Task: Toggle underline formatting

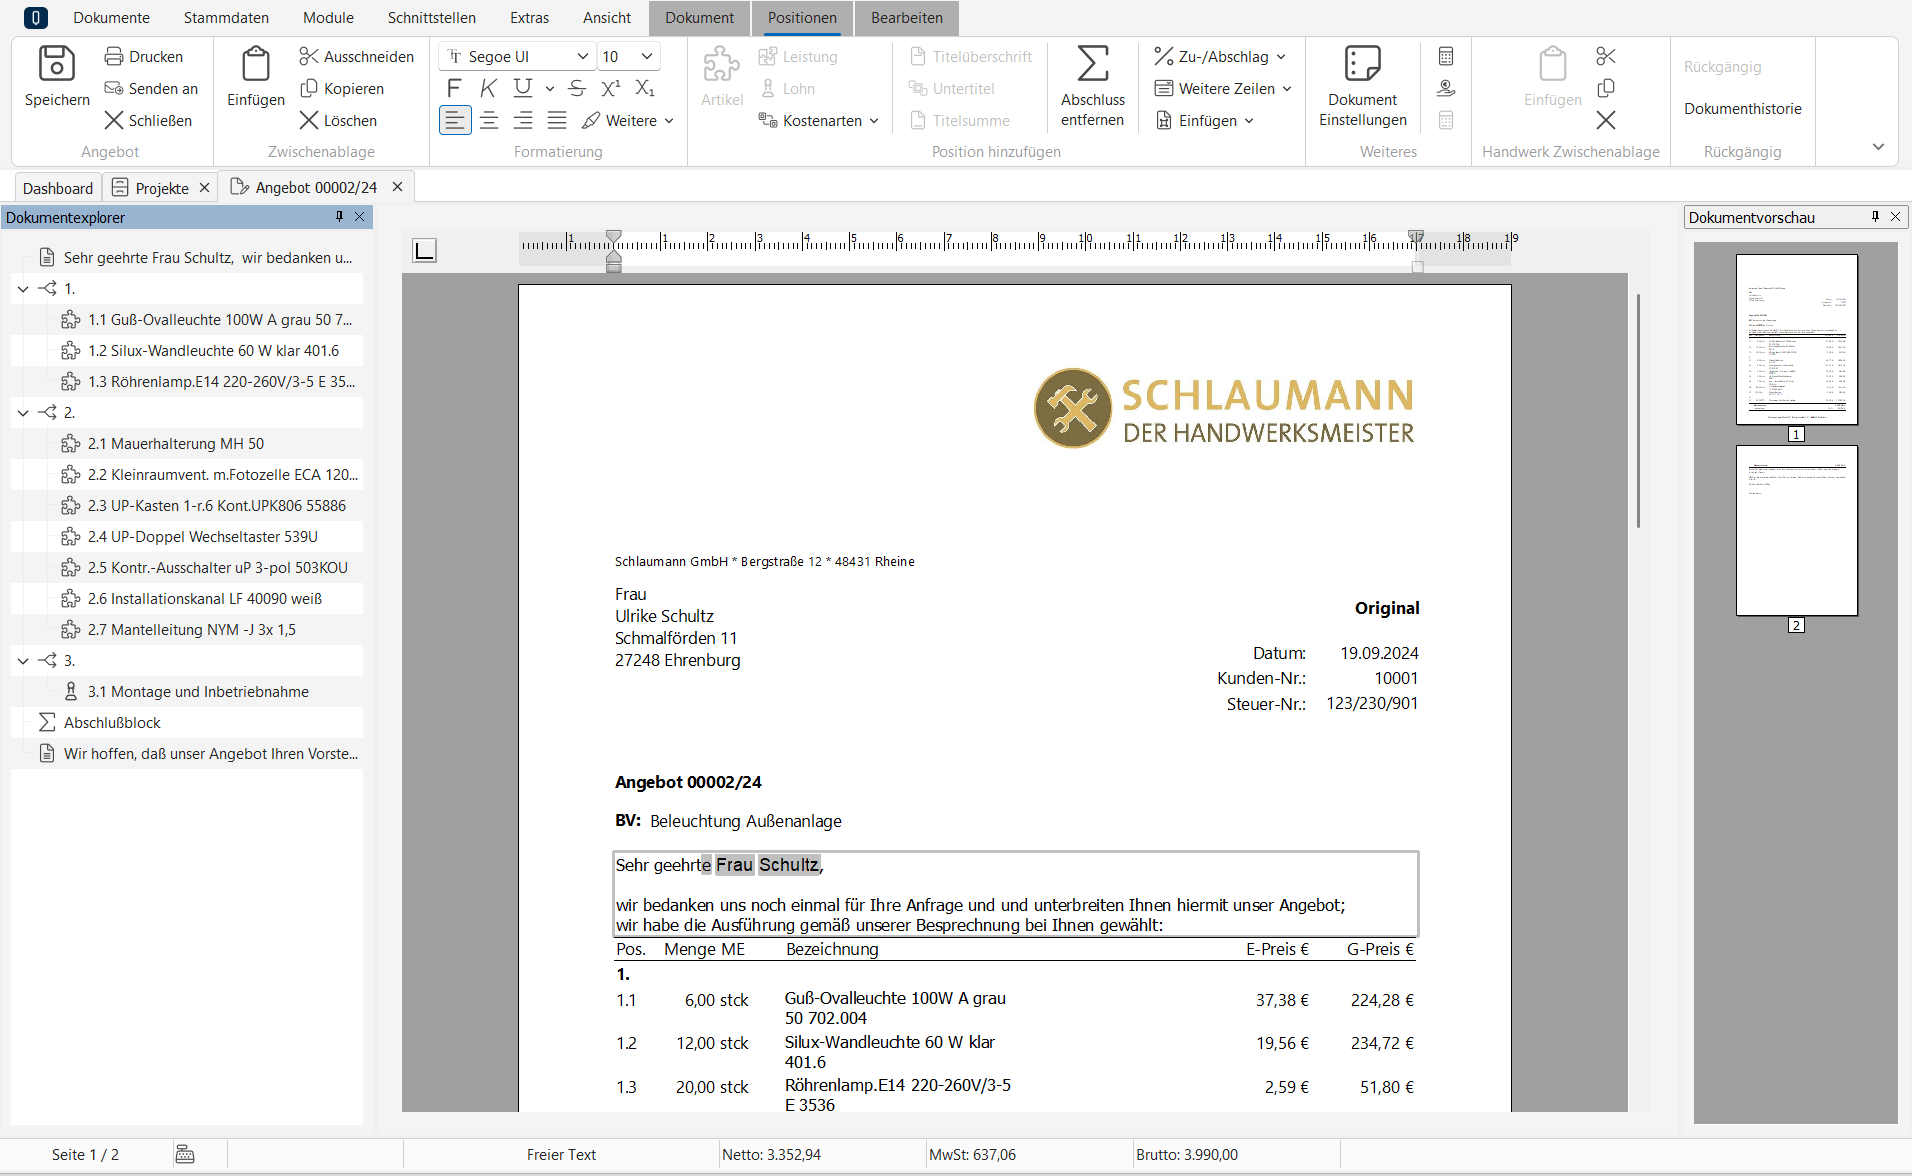Action: click(x=522, y=88)
